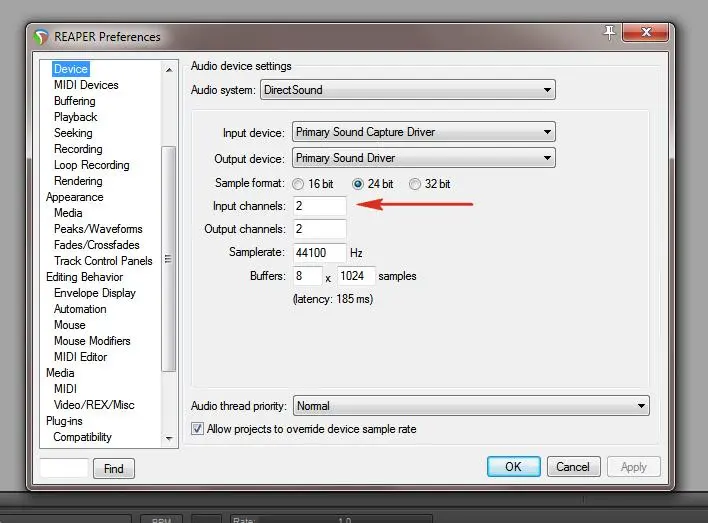This screenshot has height=523, width=708.
Task: Click the tree scrollbar down arrow
Action: (x=169, y=439)
